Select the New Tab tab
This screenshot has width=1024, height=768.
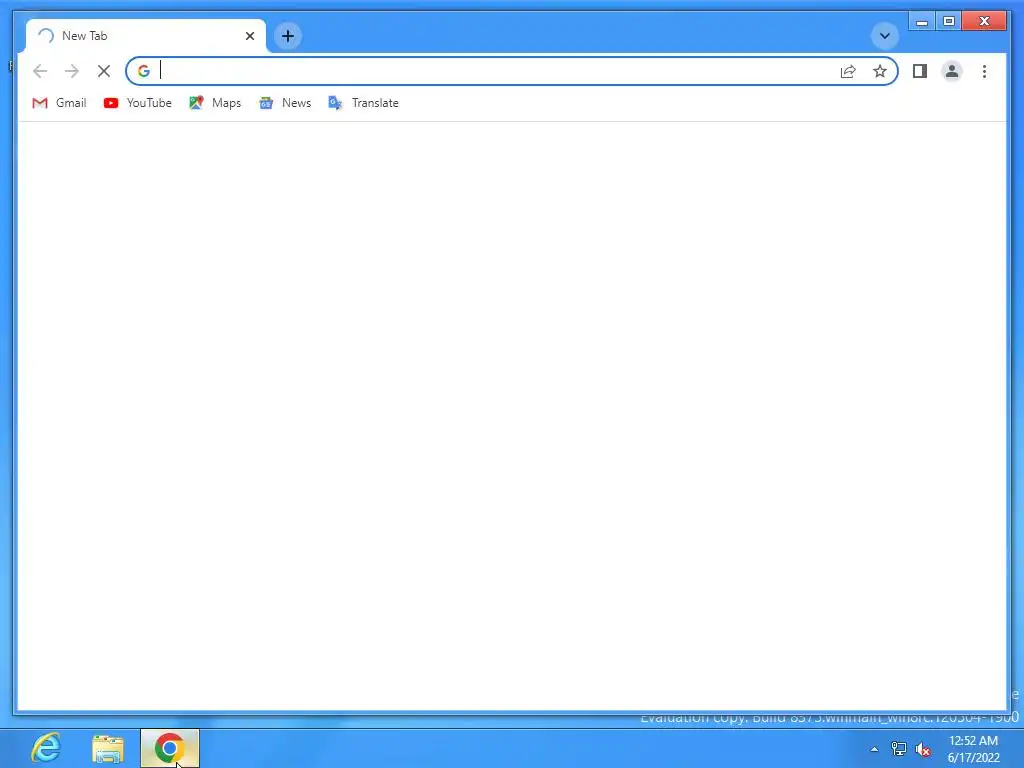146,36
